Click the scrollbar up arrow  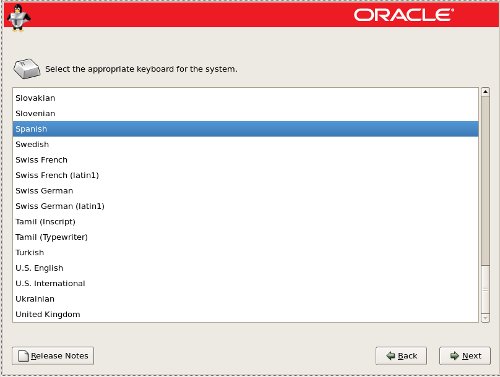[485, 92]
